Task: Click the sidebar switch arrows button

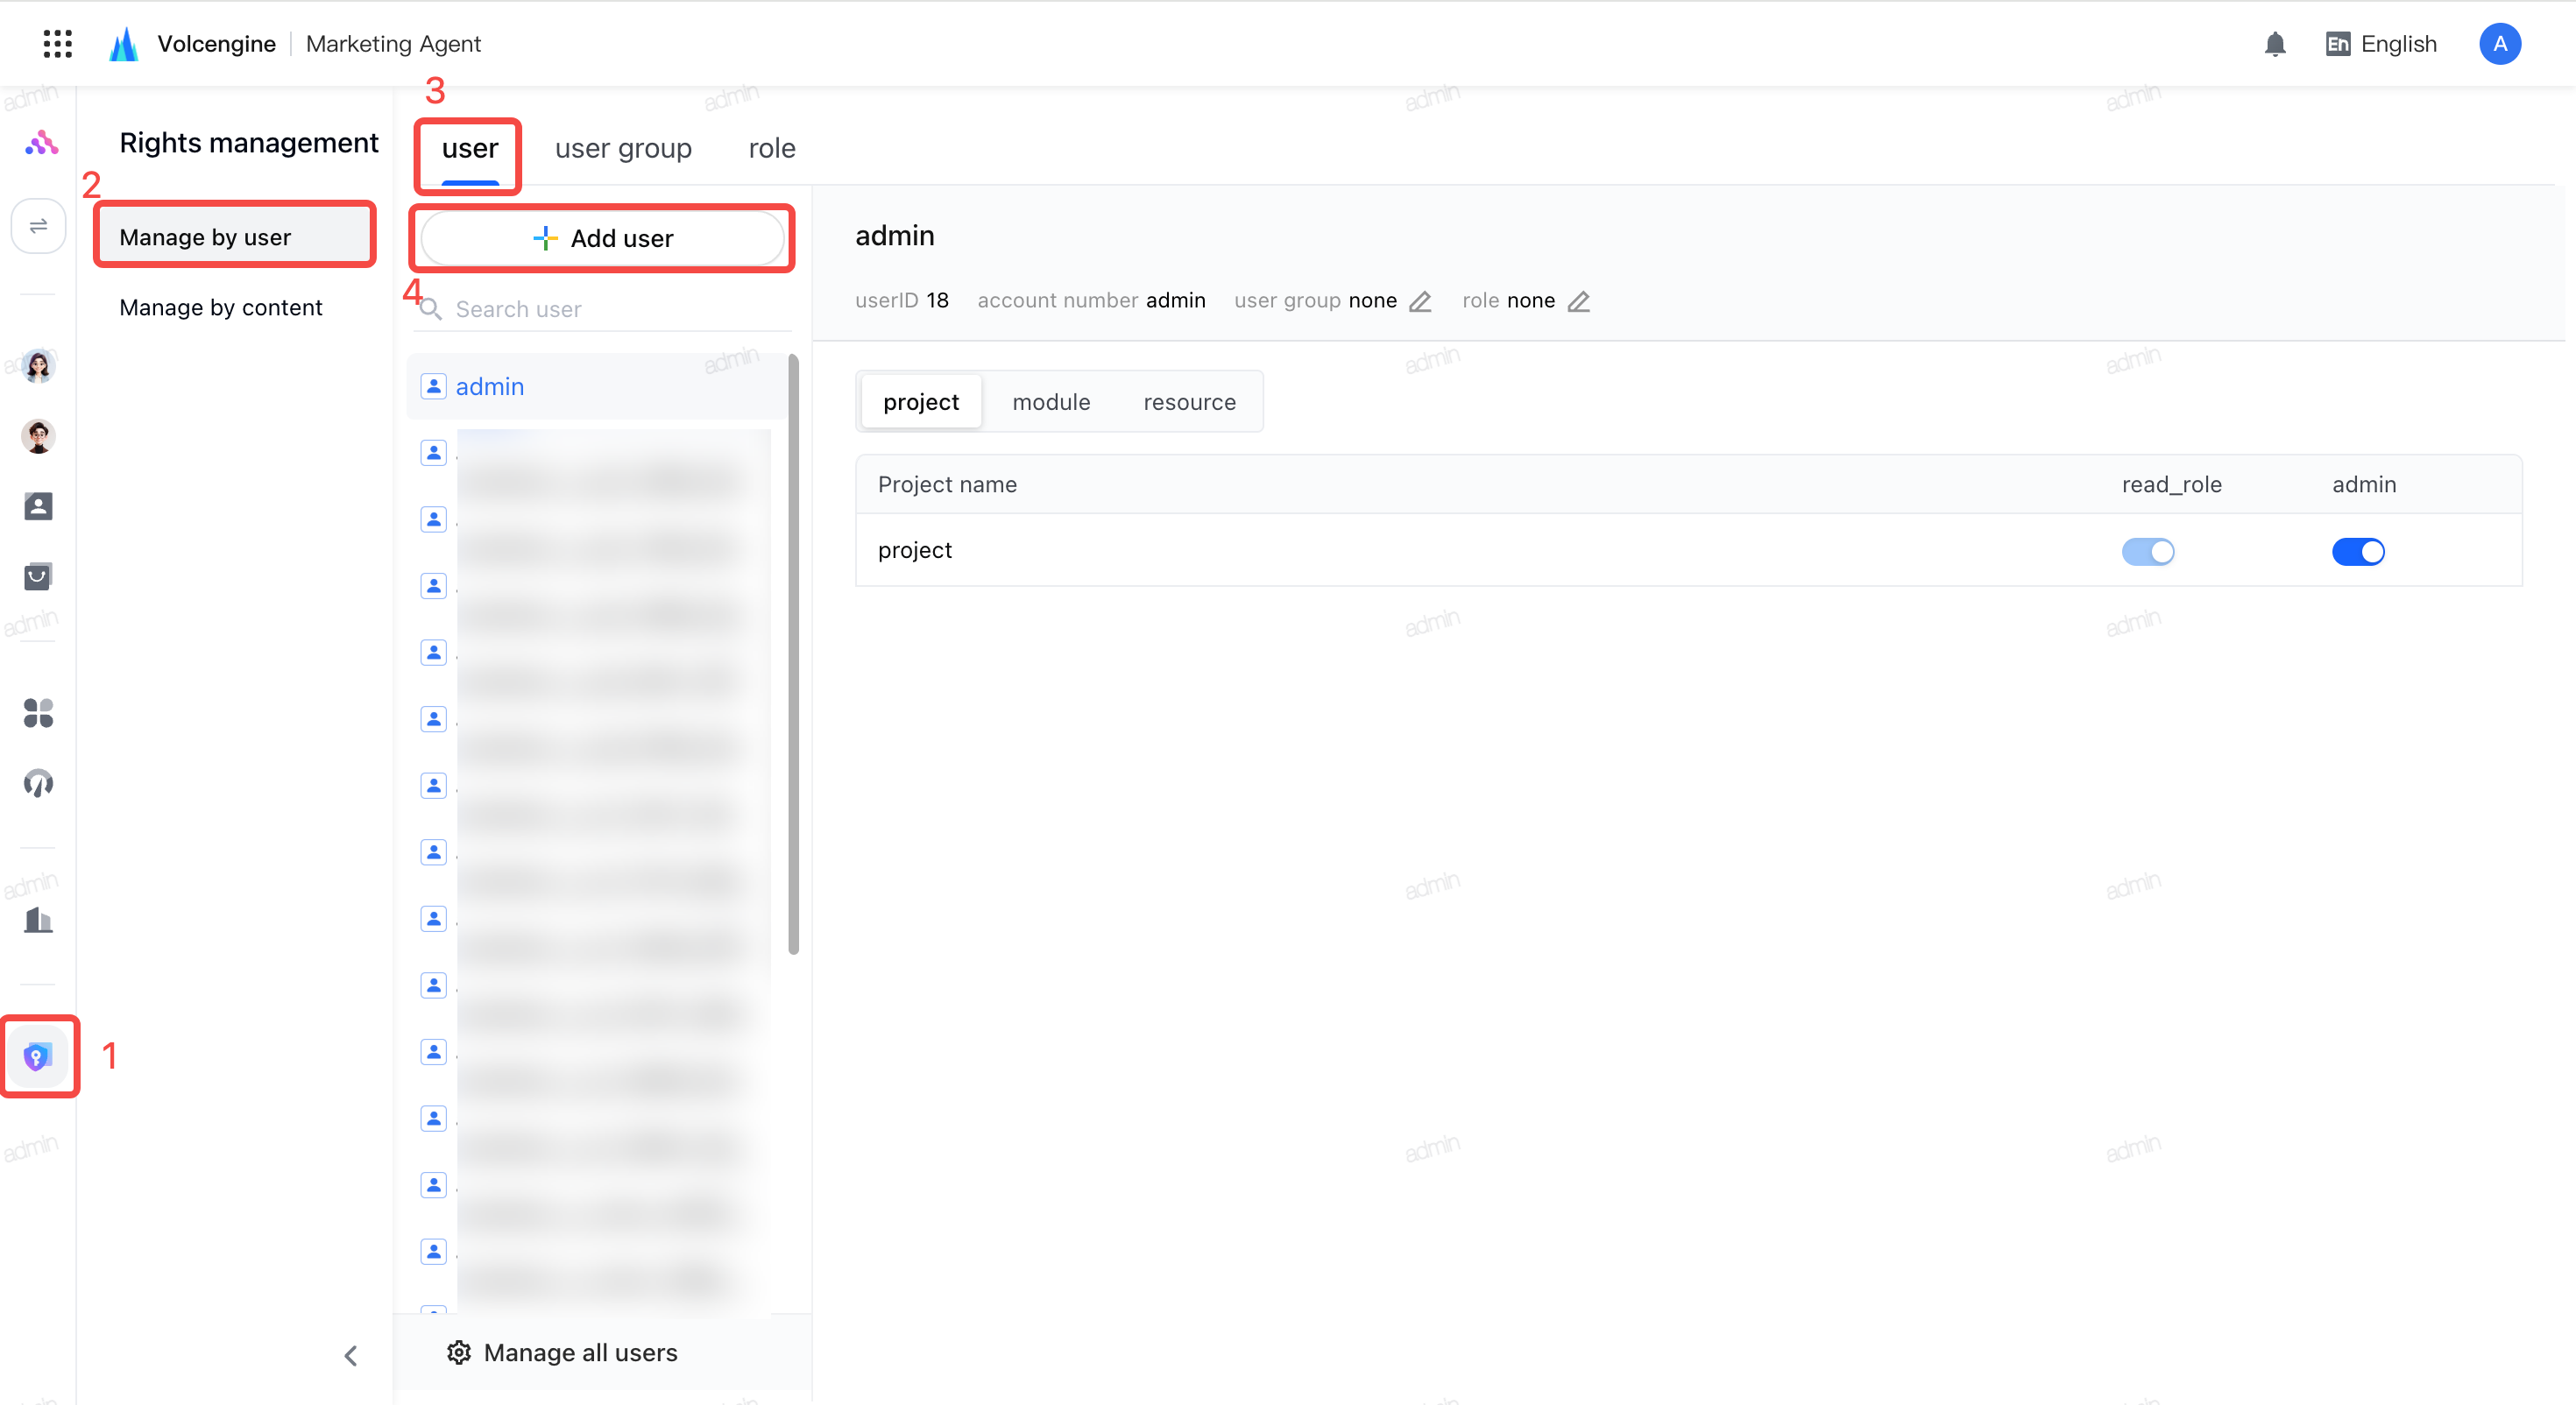Action: tap(38, 226)
